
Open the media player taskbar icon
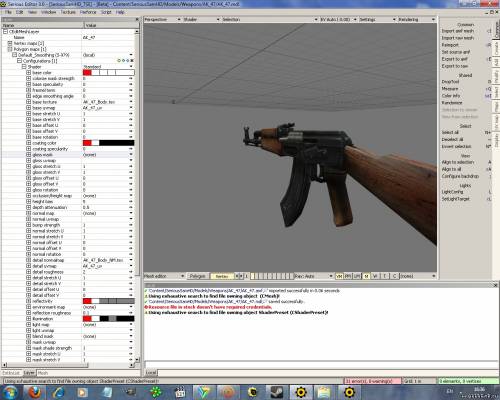83,392
